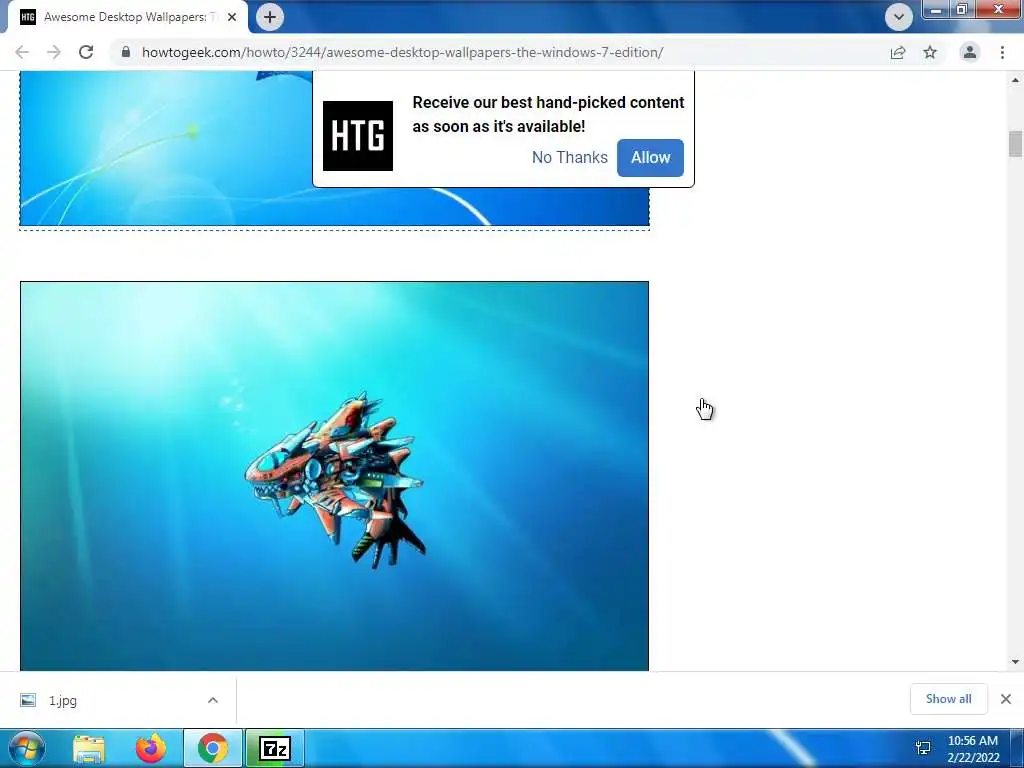Open a new tab with plus button

coord(270,17)
